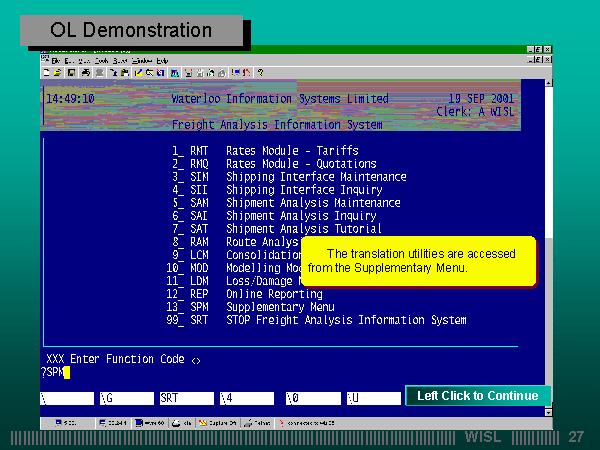
Task: Click the Print toolbar icon
Action: click(x=86, y=73)
